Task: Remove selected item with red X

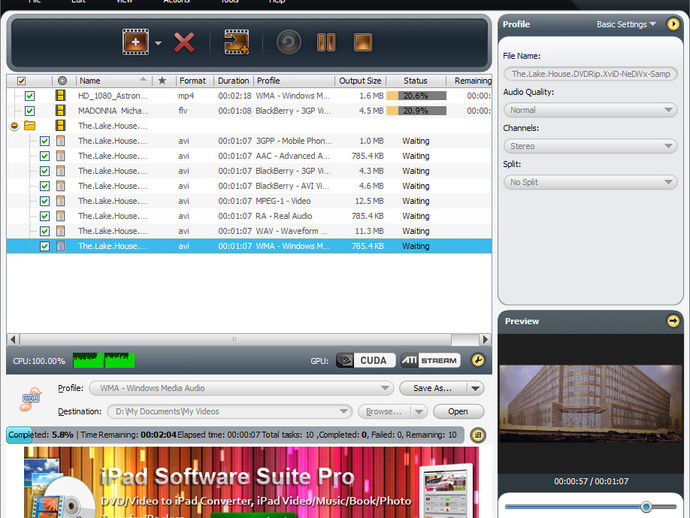Action: [184, 43]
